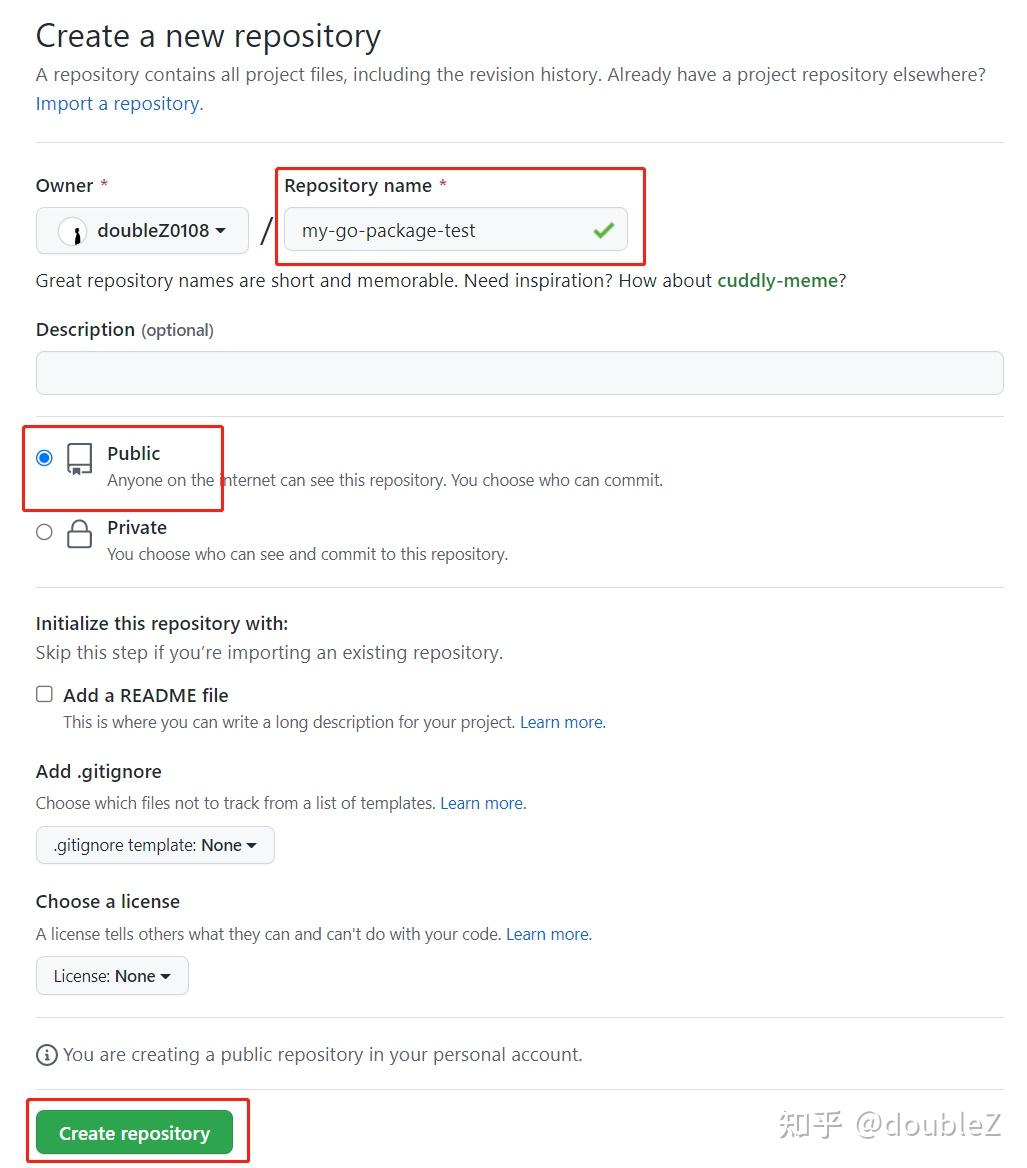This screenshot has height=1168, width=1027.
Task: Select the Public radio button
Action: (44, 458)
